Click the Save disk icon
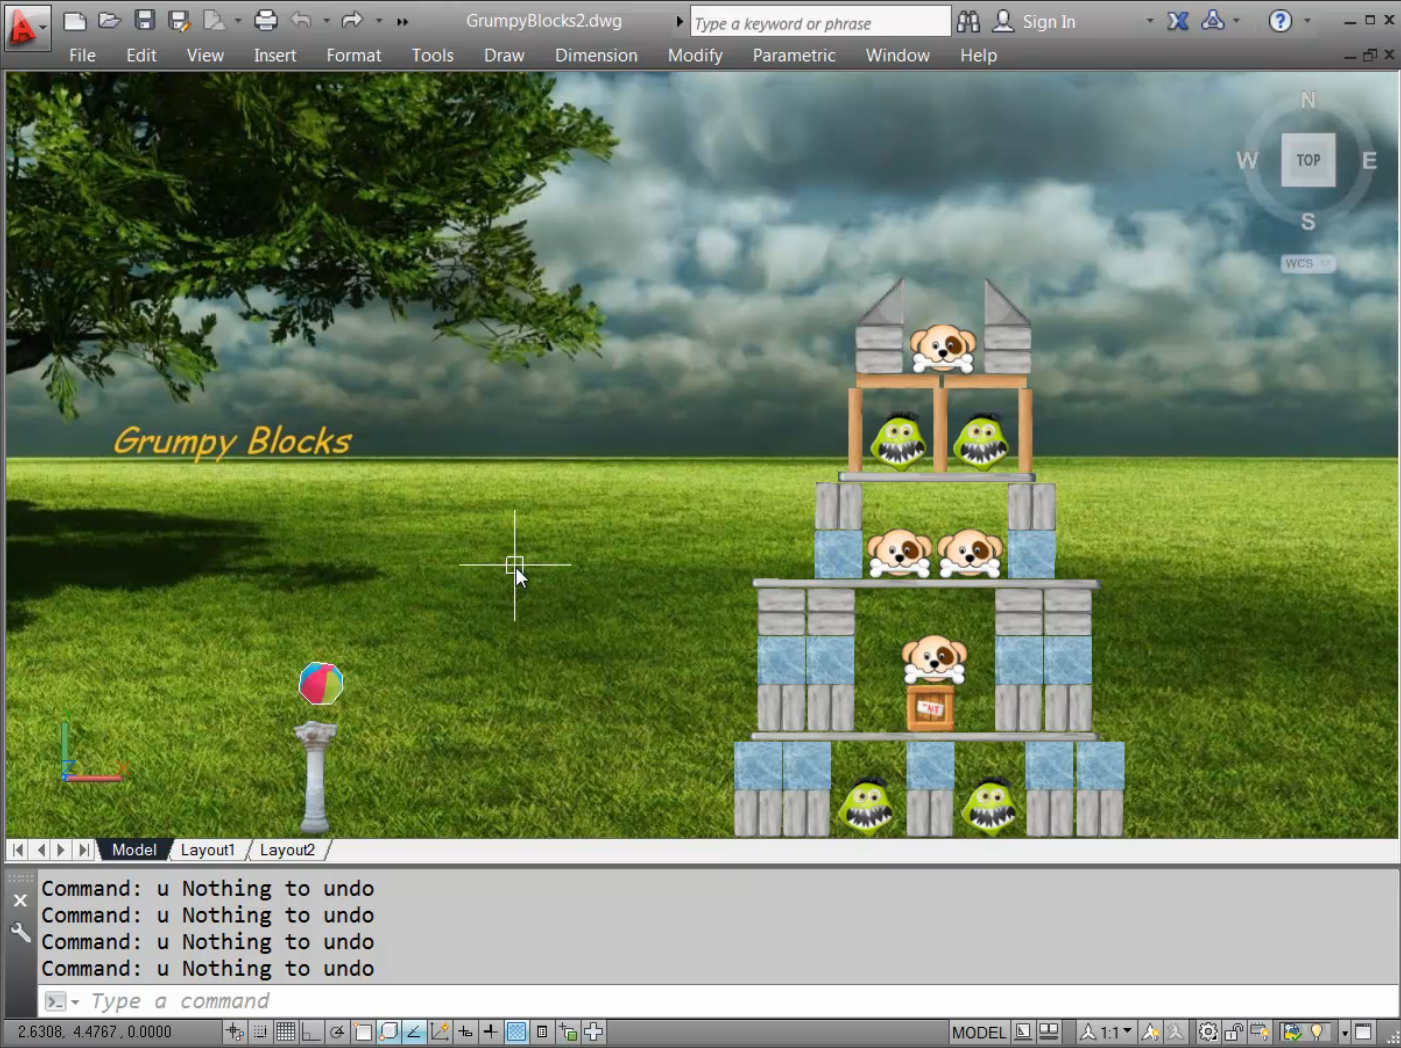Image resolution: width=1401 pixels, height=1048 pixels. pyautogui.click(x=144, y=20)
